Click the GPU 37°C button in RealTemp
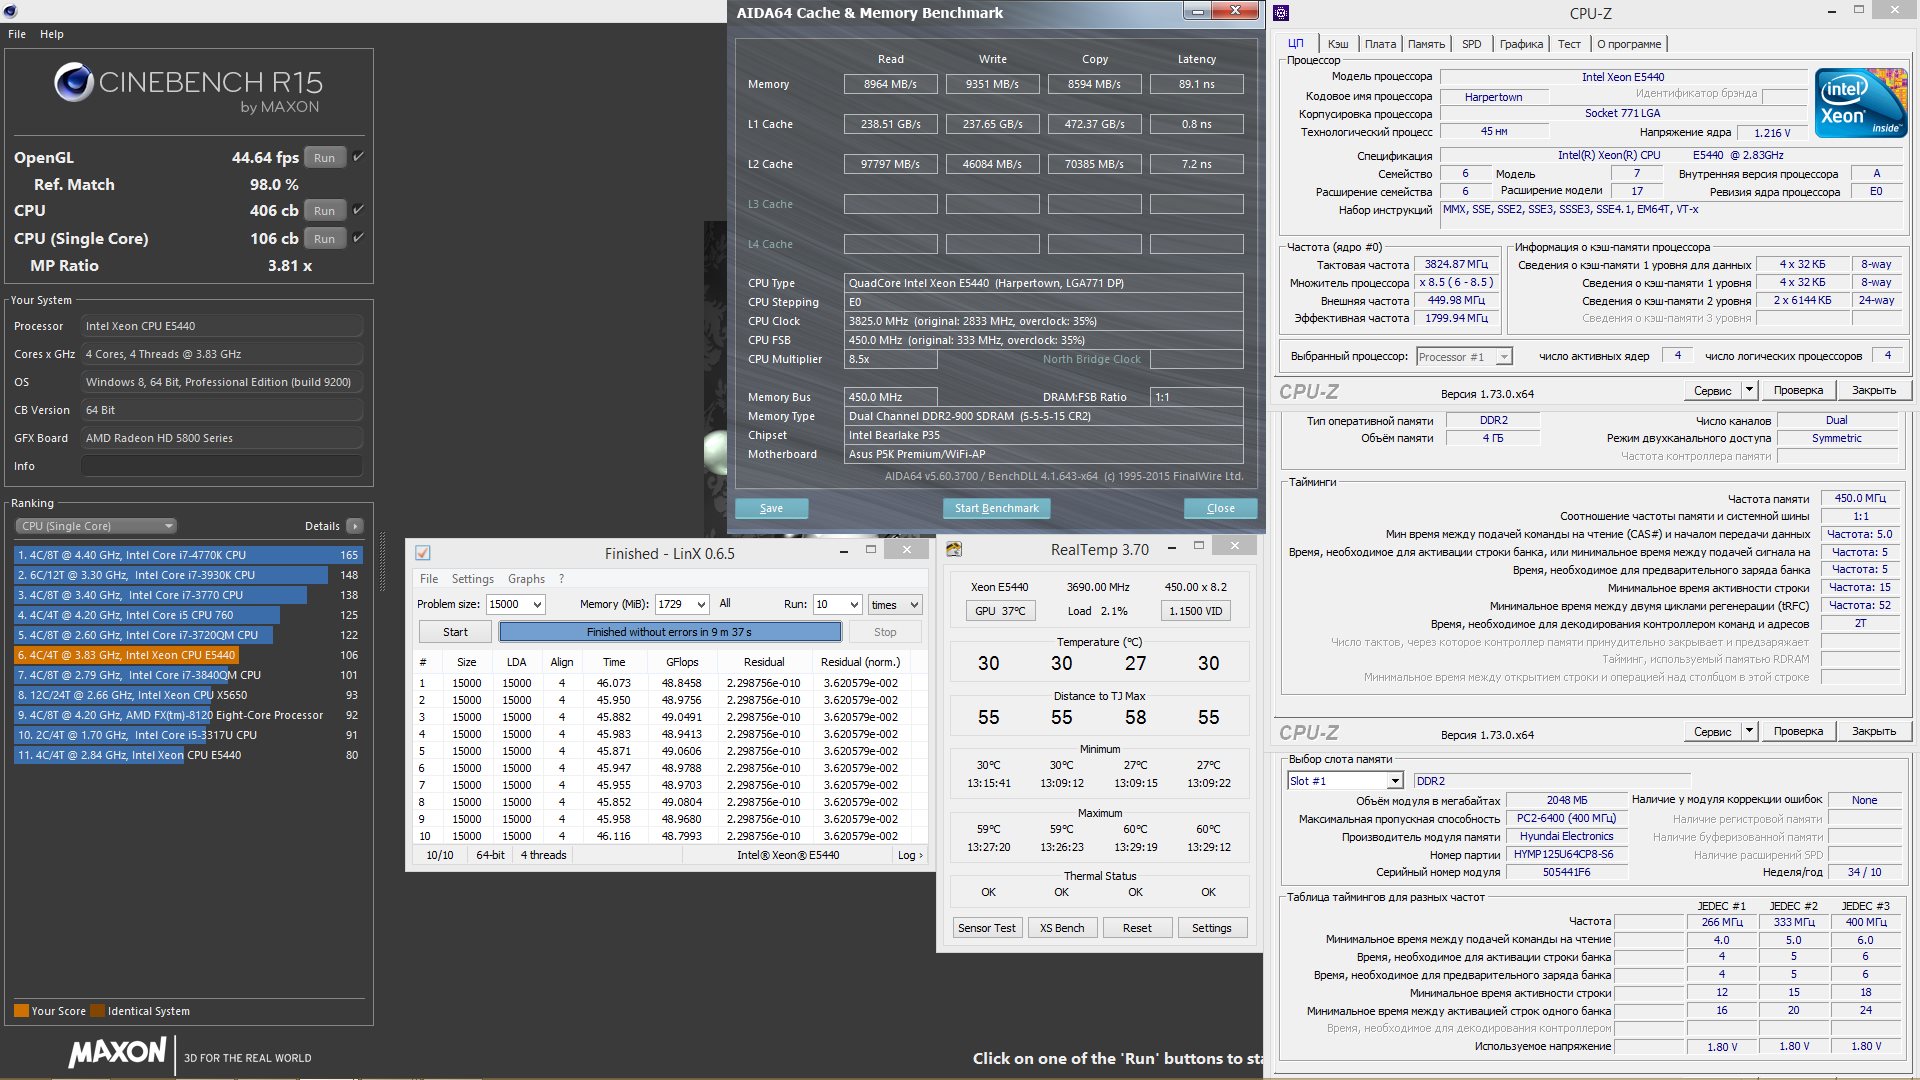The image size is (1920, 1080). coord(1000,611)
